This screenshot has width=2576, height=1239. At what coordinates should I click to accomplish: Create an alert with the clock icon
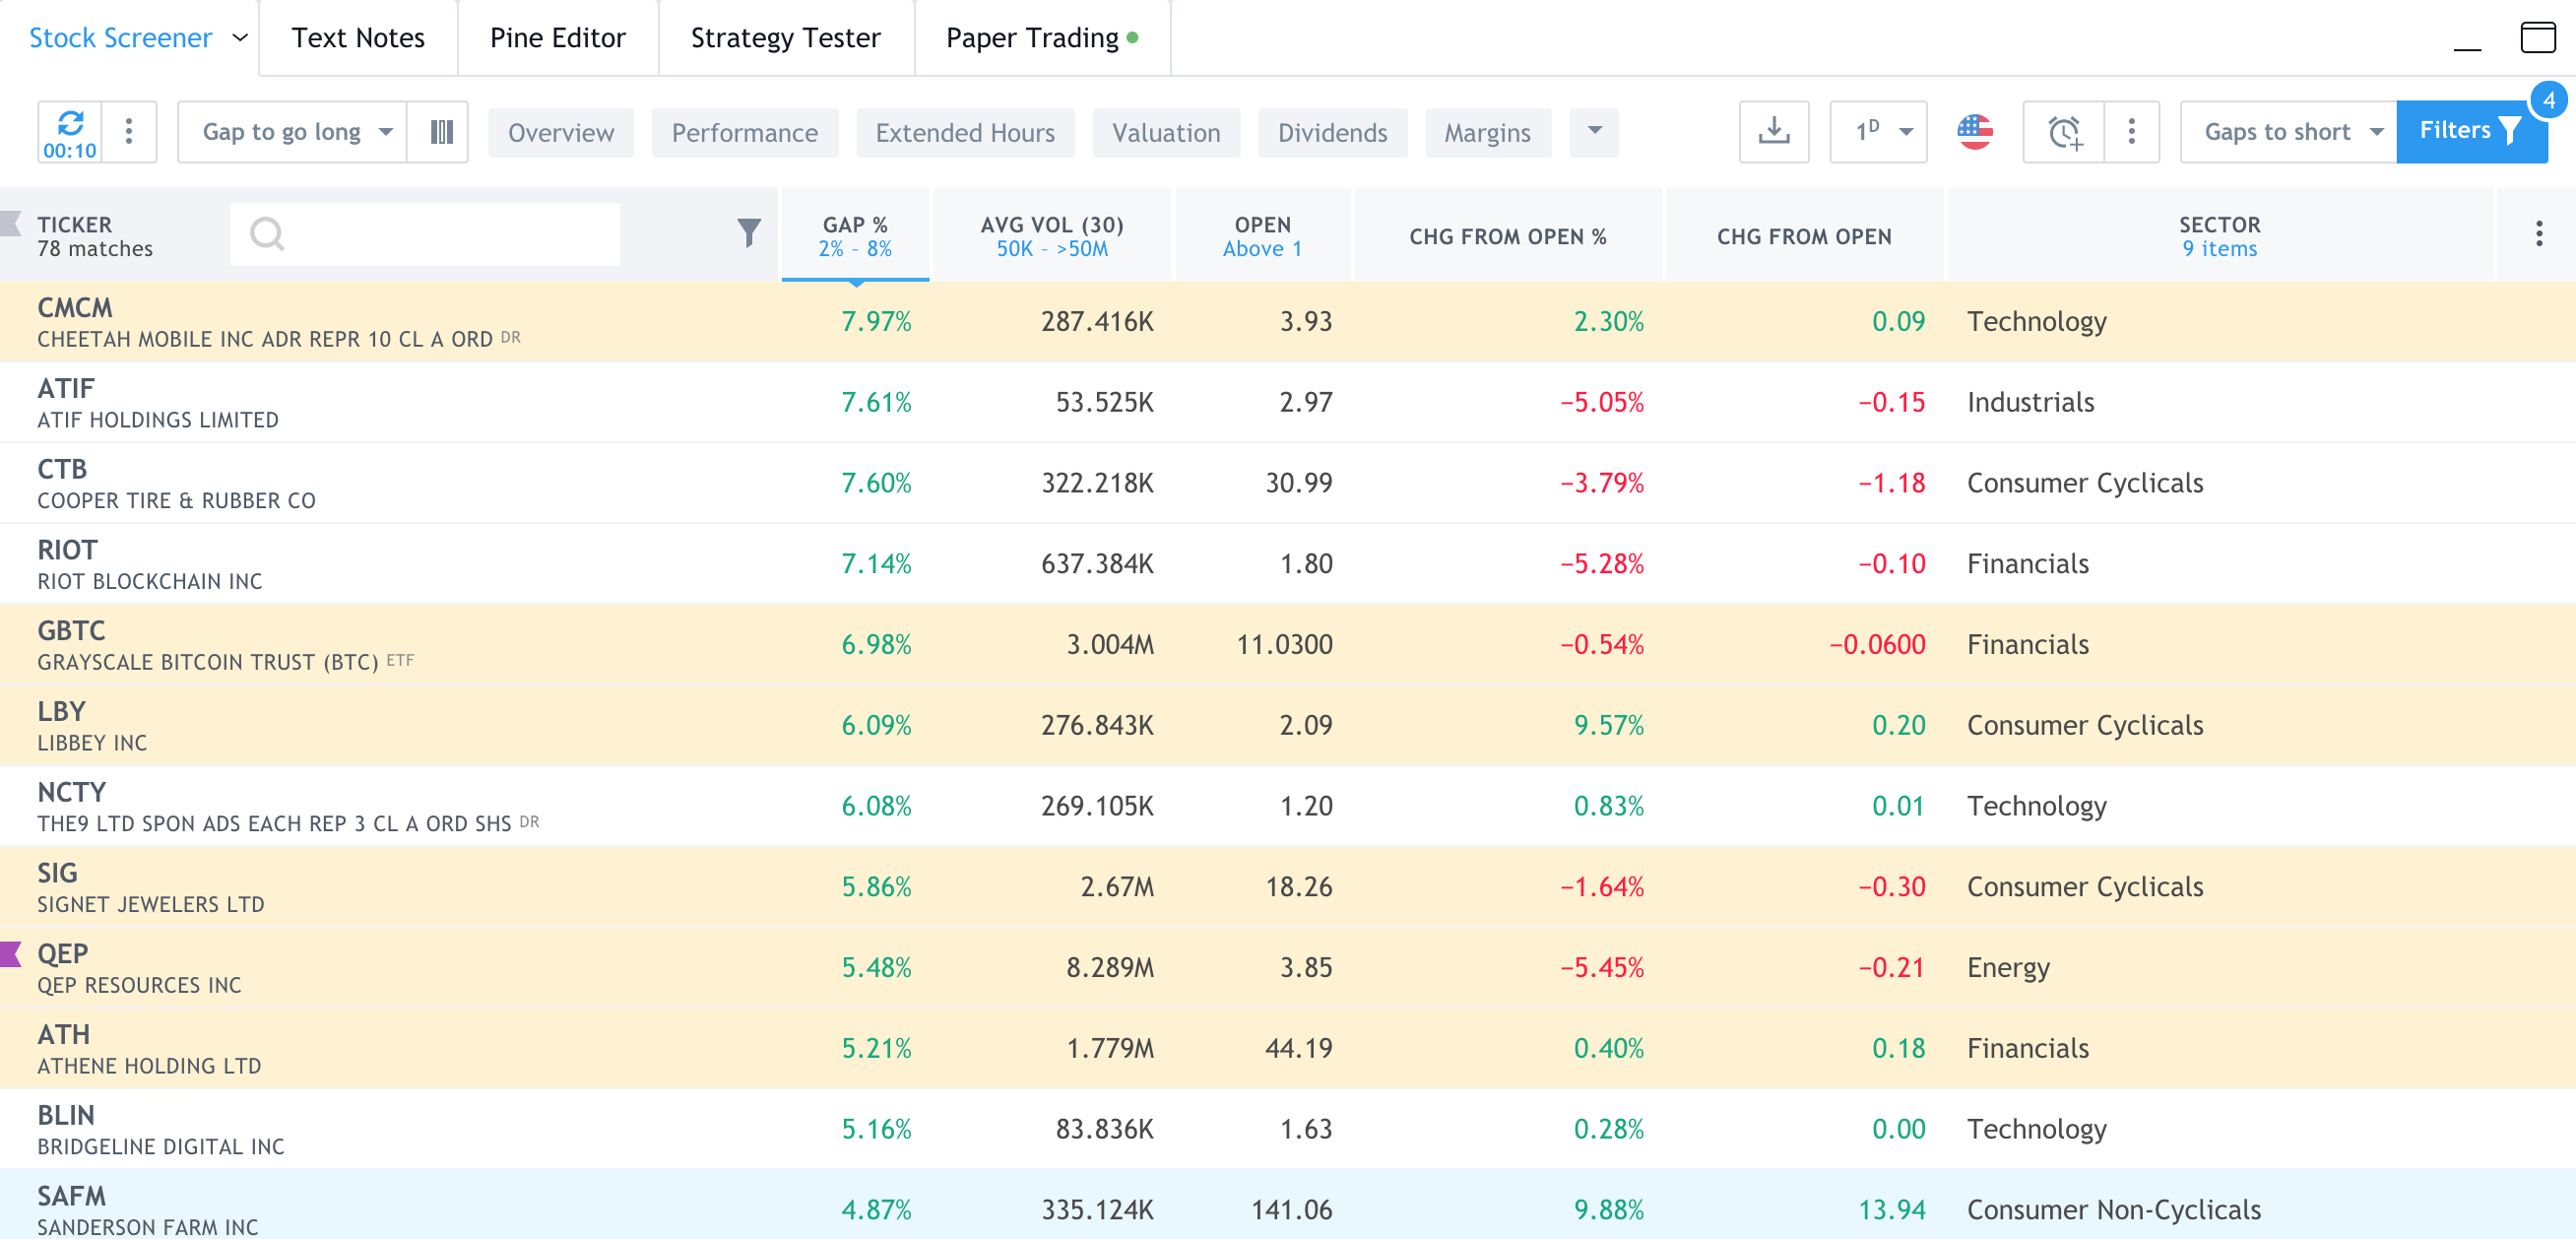coord(2062,131)
